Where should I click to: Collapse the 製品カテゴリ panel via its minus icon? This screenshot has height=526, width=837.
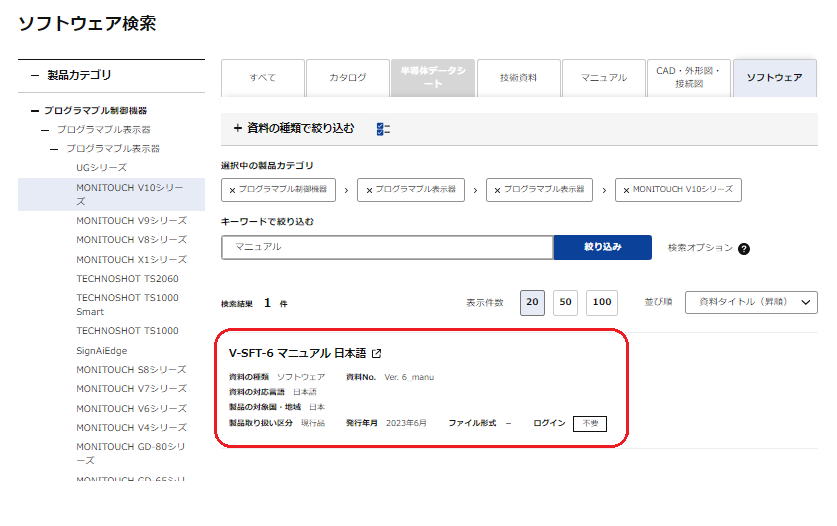tap(35, 75)
